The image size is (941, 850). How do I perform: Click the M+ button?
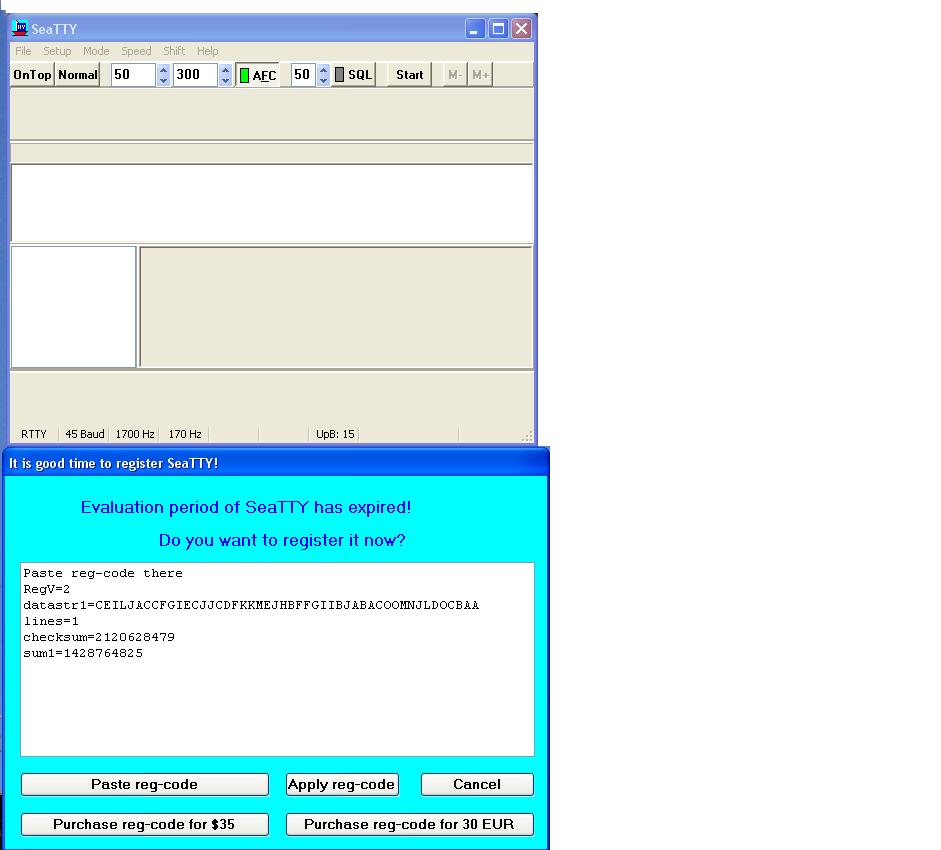click(x=480, y=75)
